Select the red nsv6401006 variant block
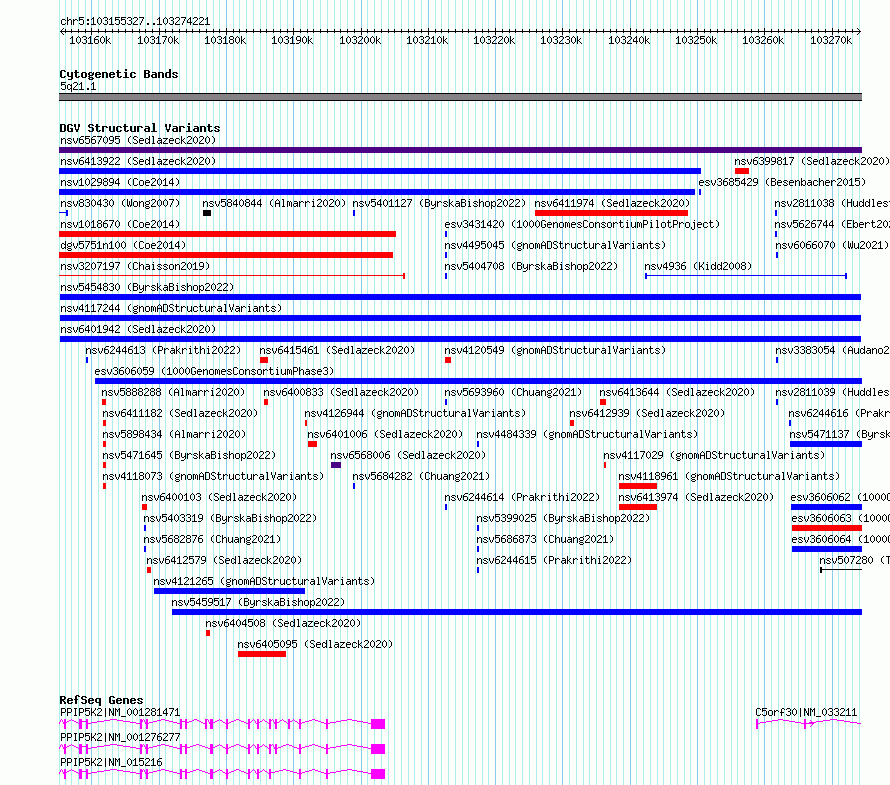890x785 pixels. click(312, 444)
